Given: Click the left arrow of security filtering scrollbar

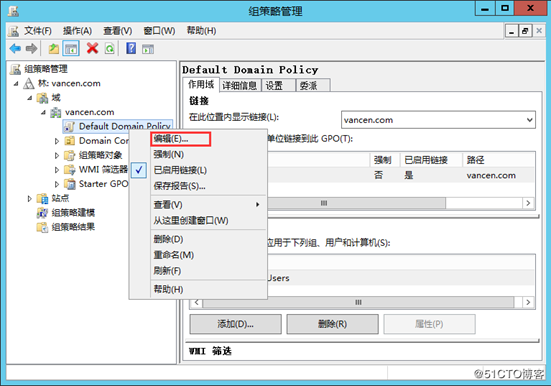Looking at the screenshot, I should [x=197, y=302].
